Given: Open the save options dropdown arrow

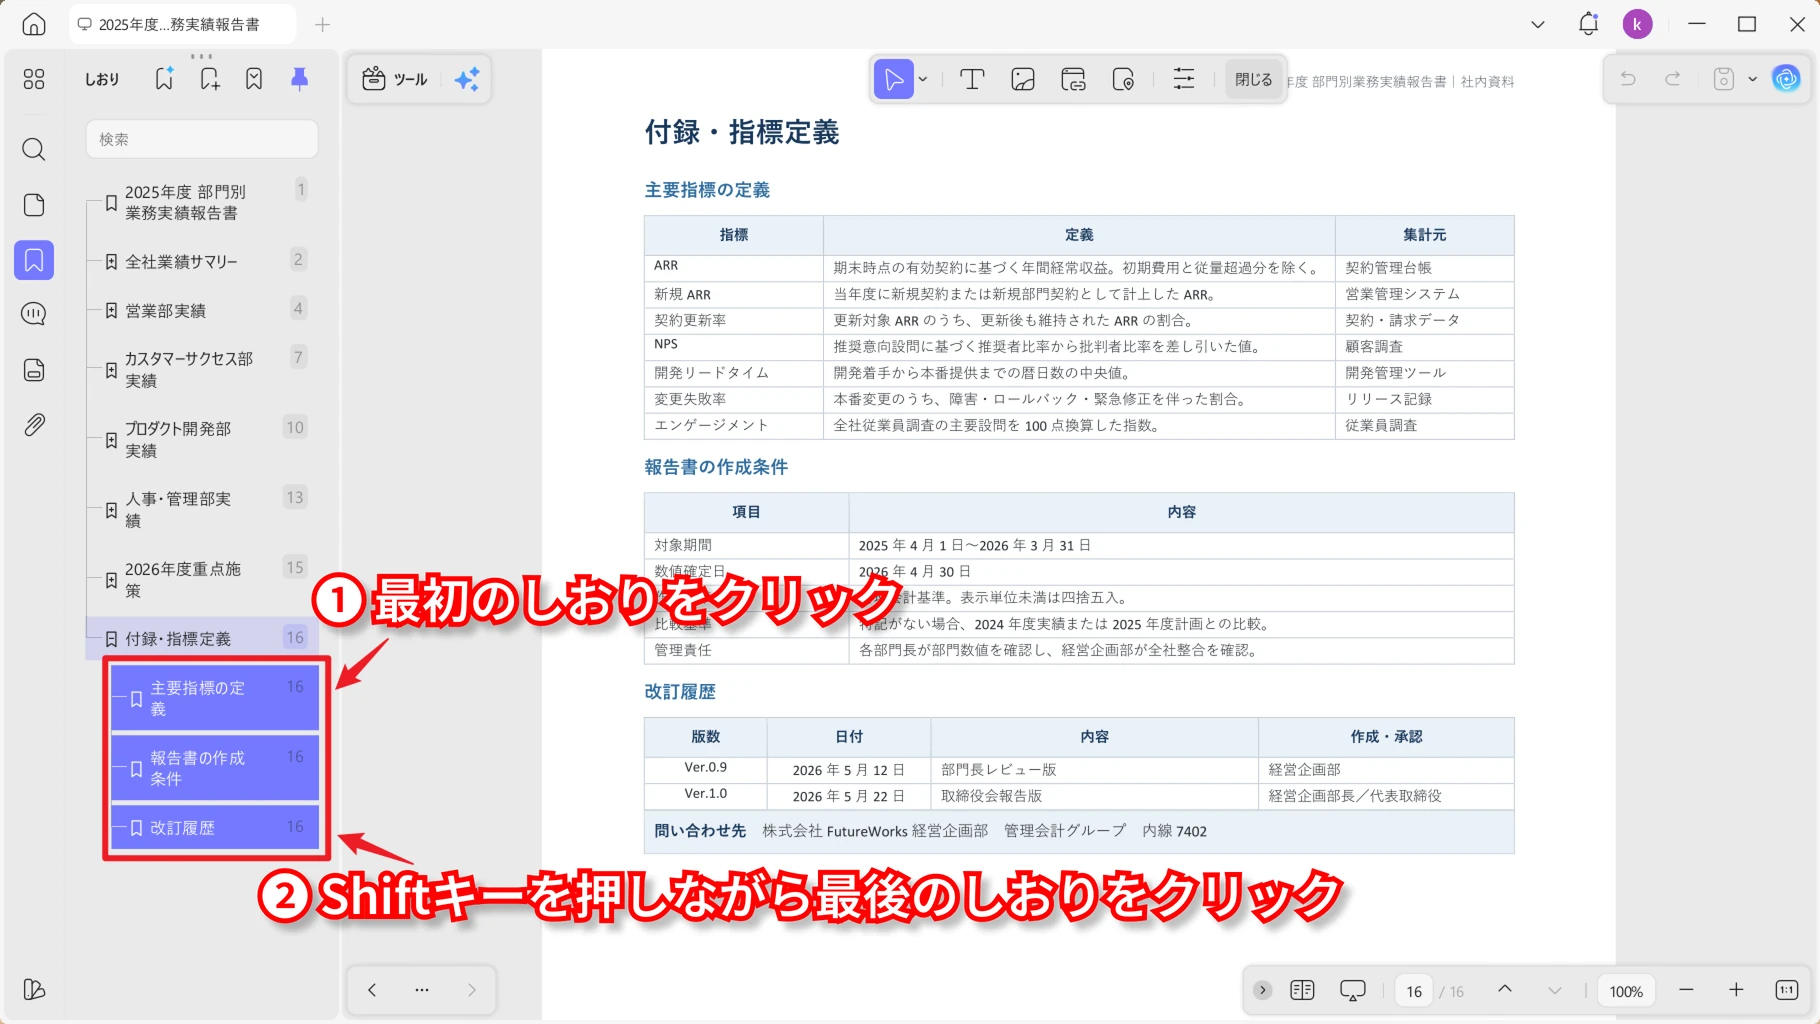Looking at the screenshot, I should 1752,79.
